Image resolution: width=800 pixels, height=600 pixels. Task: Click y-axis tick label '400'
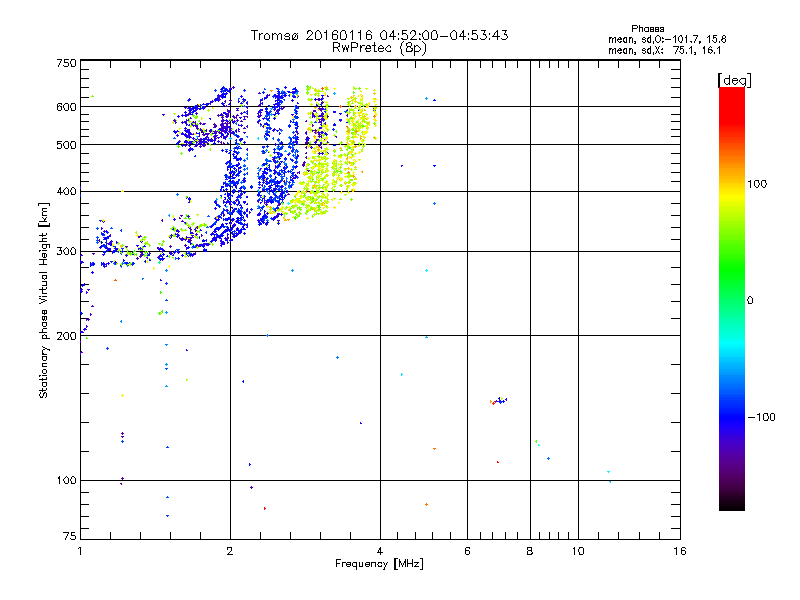coord(66,191)
